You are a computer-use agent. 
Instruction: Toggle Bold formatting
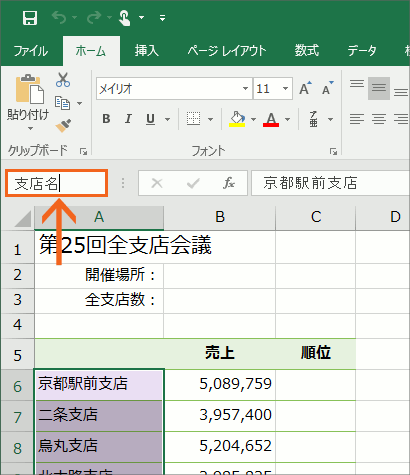106,119
